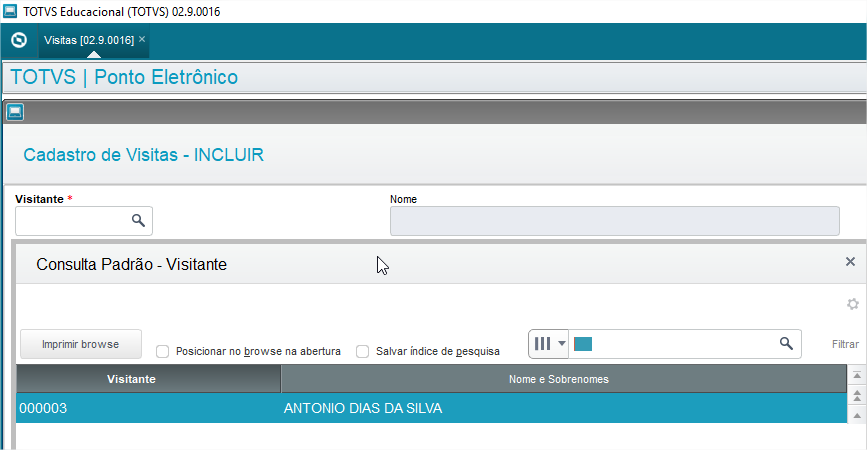Page up with the double-arrow scroll button
Image resolution: width=867 pixels, height=450 pixels.
click(x=857, y=395)
